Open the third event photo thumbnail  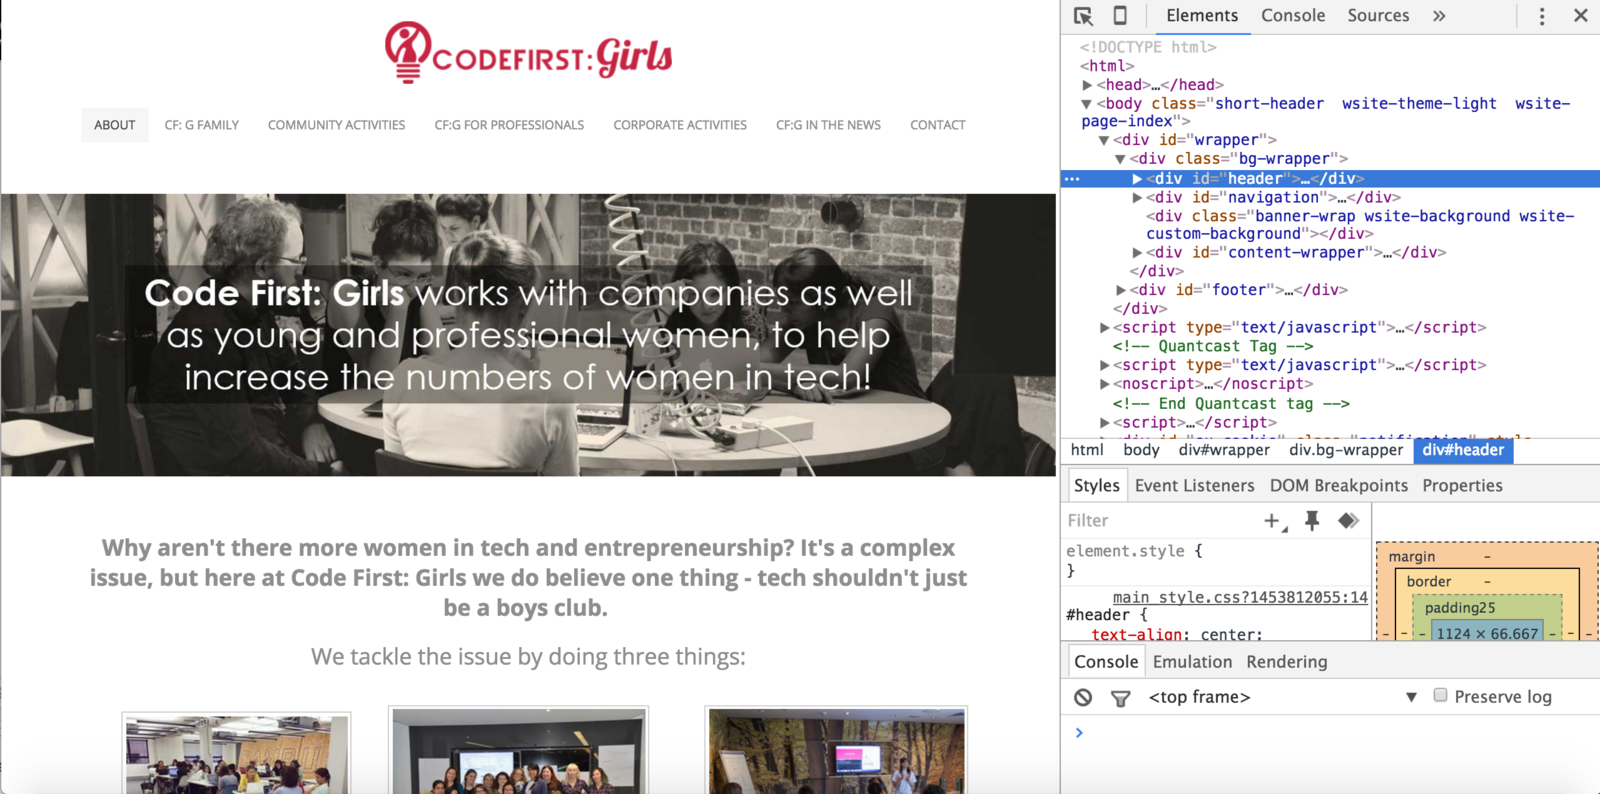tap(837, 751)
